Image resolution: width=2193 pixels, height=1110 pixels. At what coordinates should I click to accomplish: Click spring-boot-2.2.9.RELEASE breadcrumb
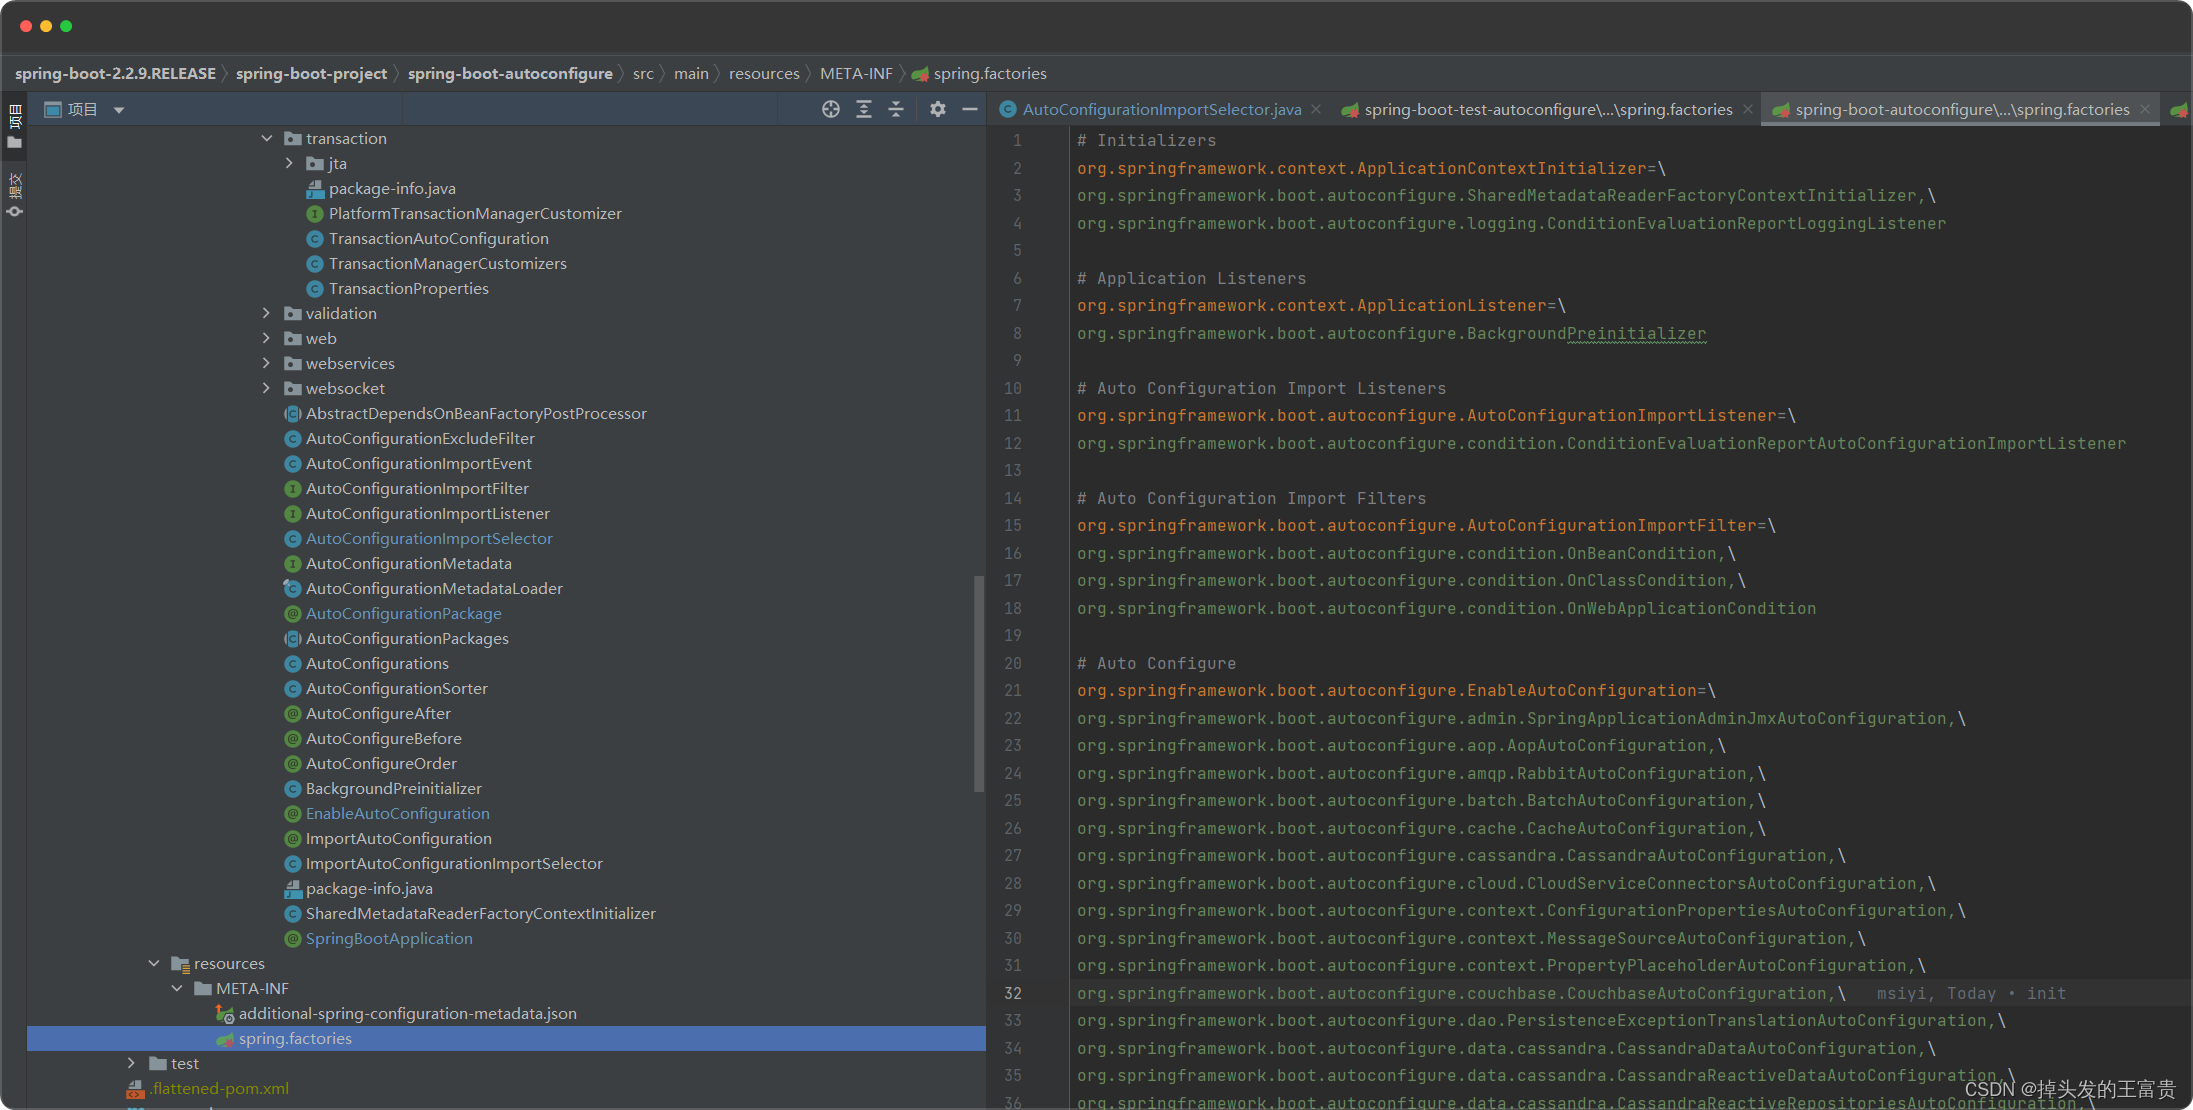[115, 74]
